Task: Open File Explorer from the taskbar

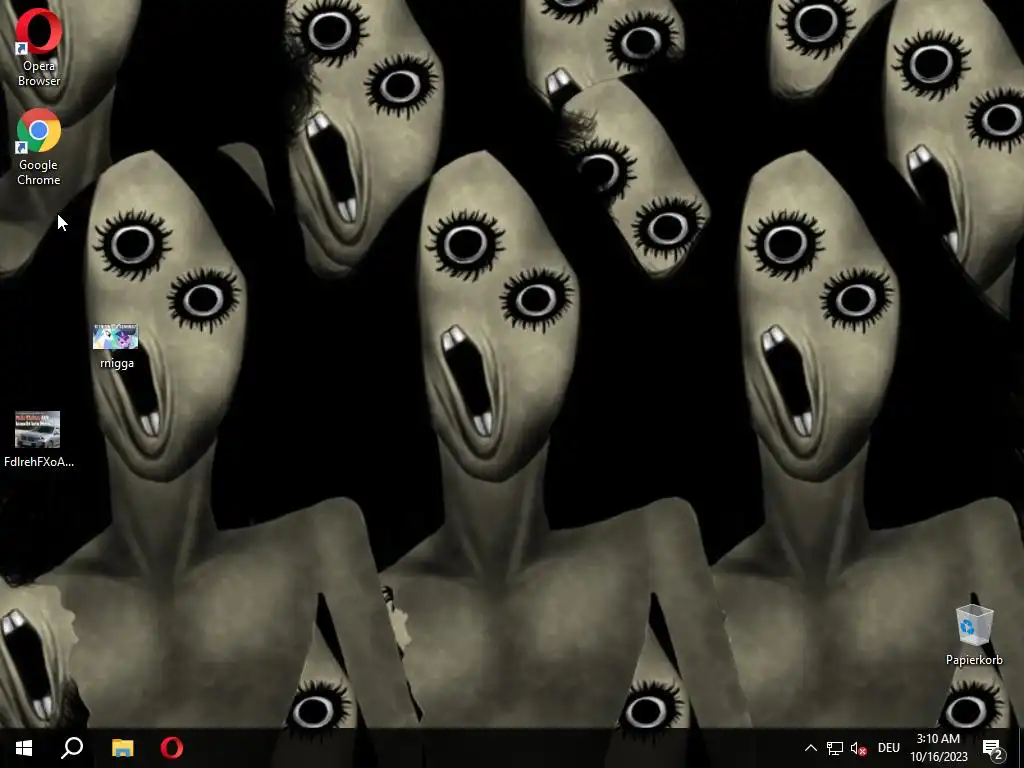Action: click(x=122, y=748)
